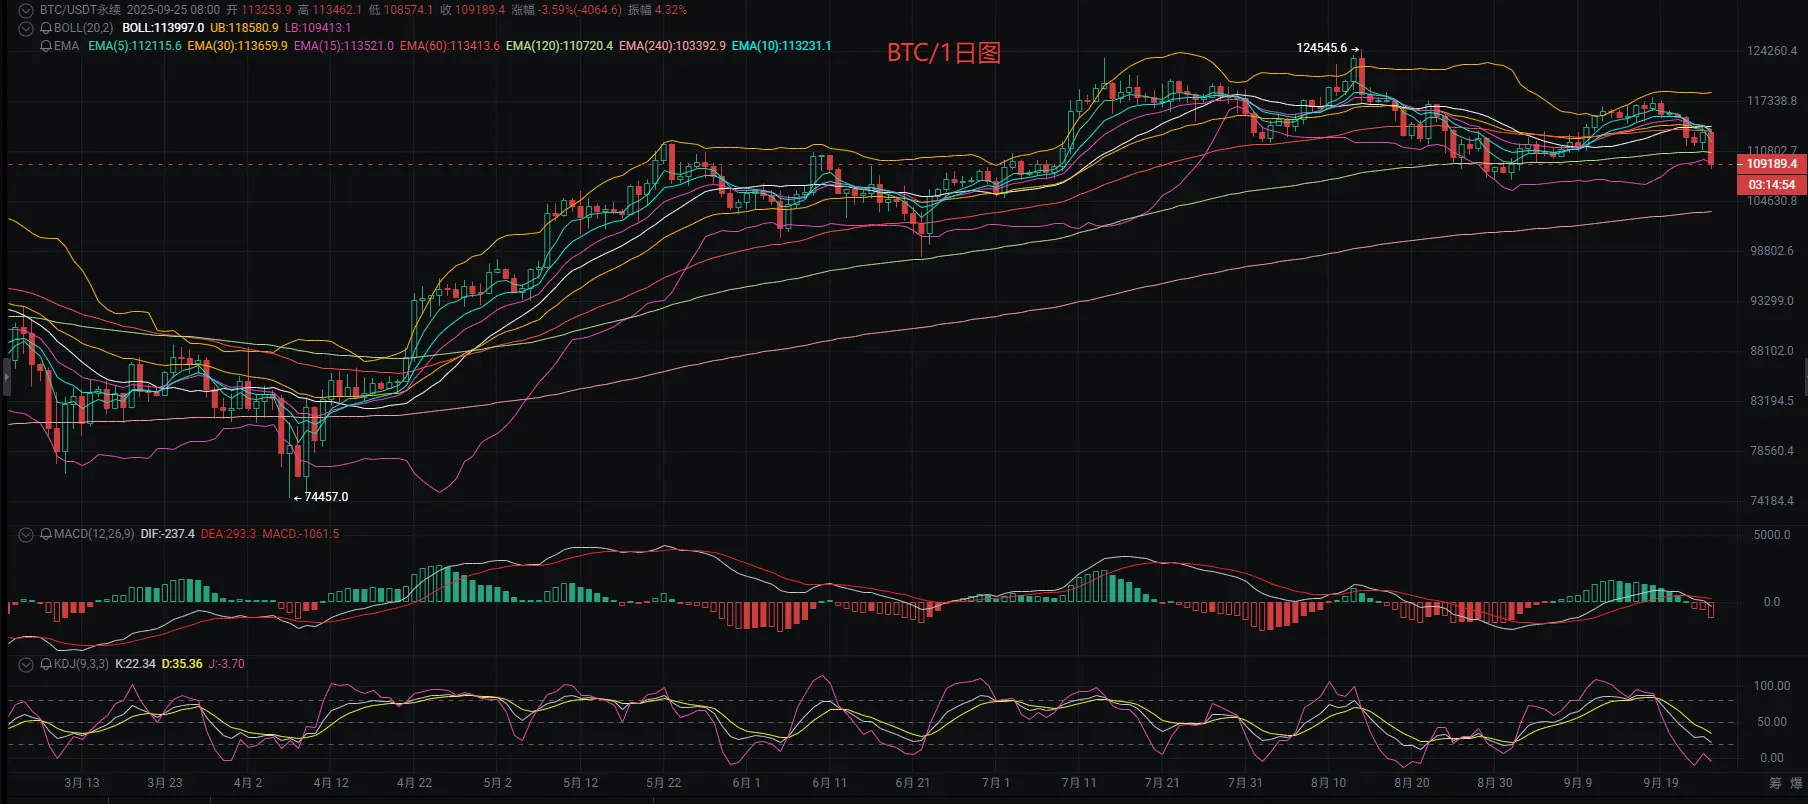1808x804 pixels.
Task: Select the EMA(30) value 113659.9
Action: tap(237, 46)
